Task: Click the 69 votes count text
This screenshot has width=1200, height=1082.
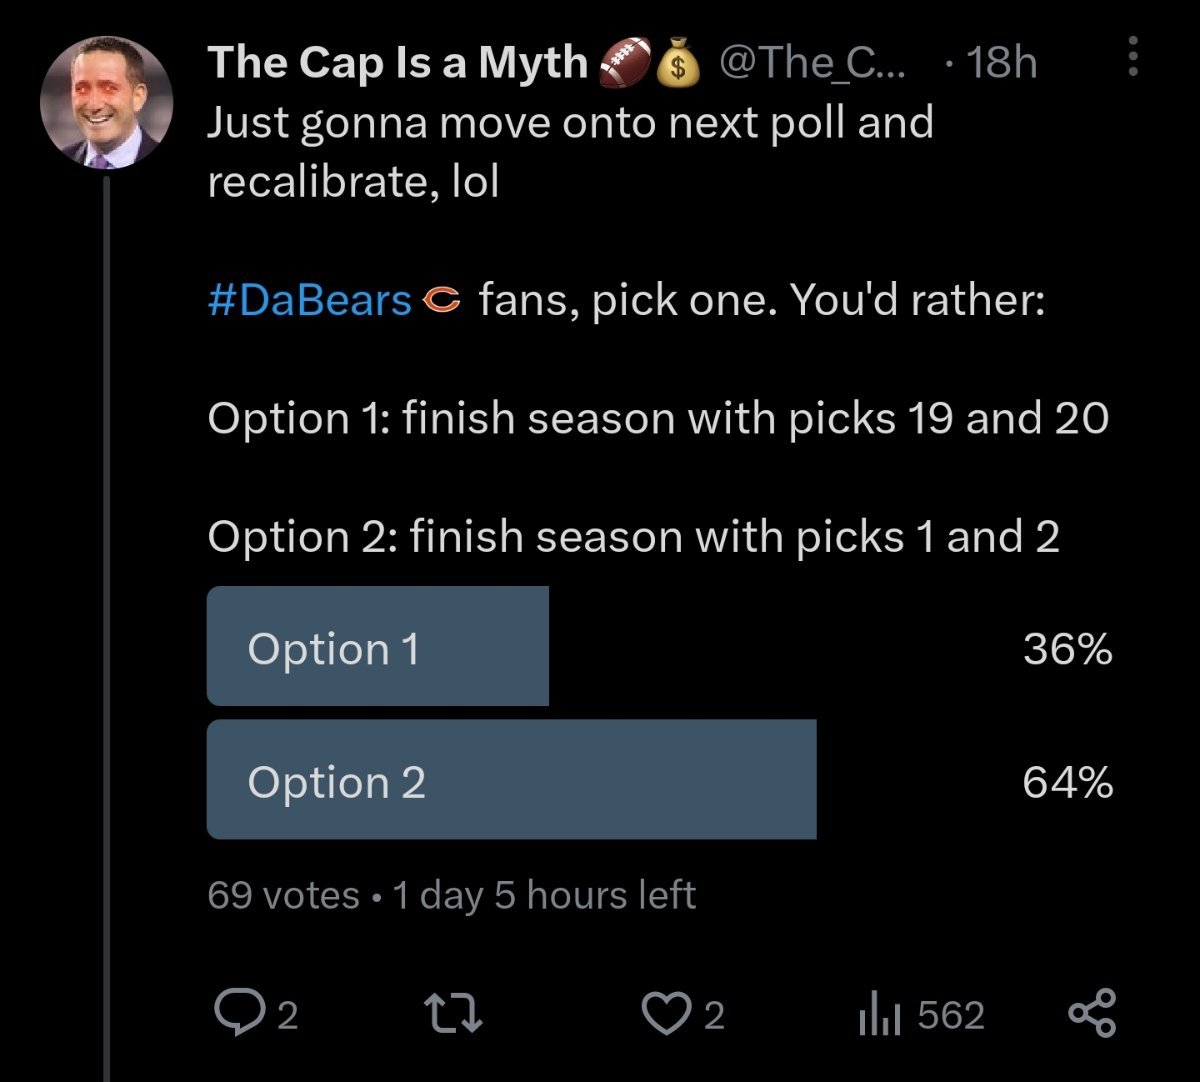Action: pos(283,895)
